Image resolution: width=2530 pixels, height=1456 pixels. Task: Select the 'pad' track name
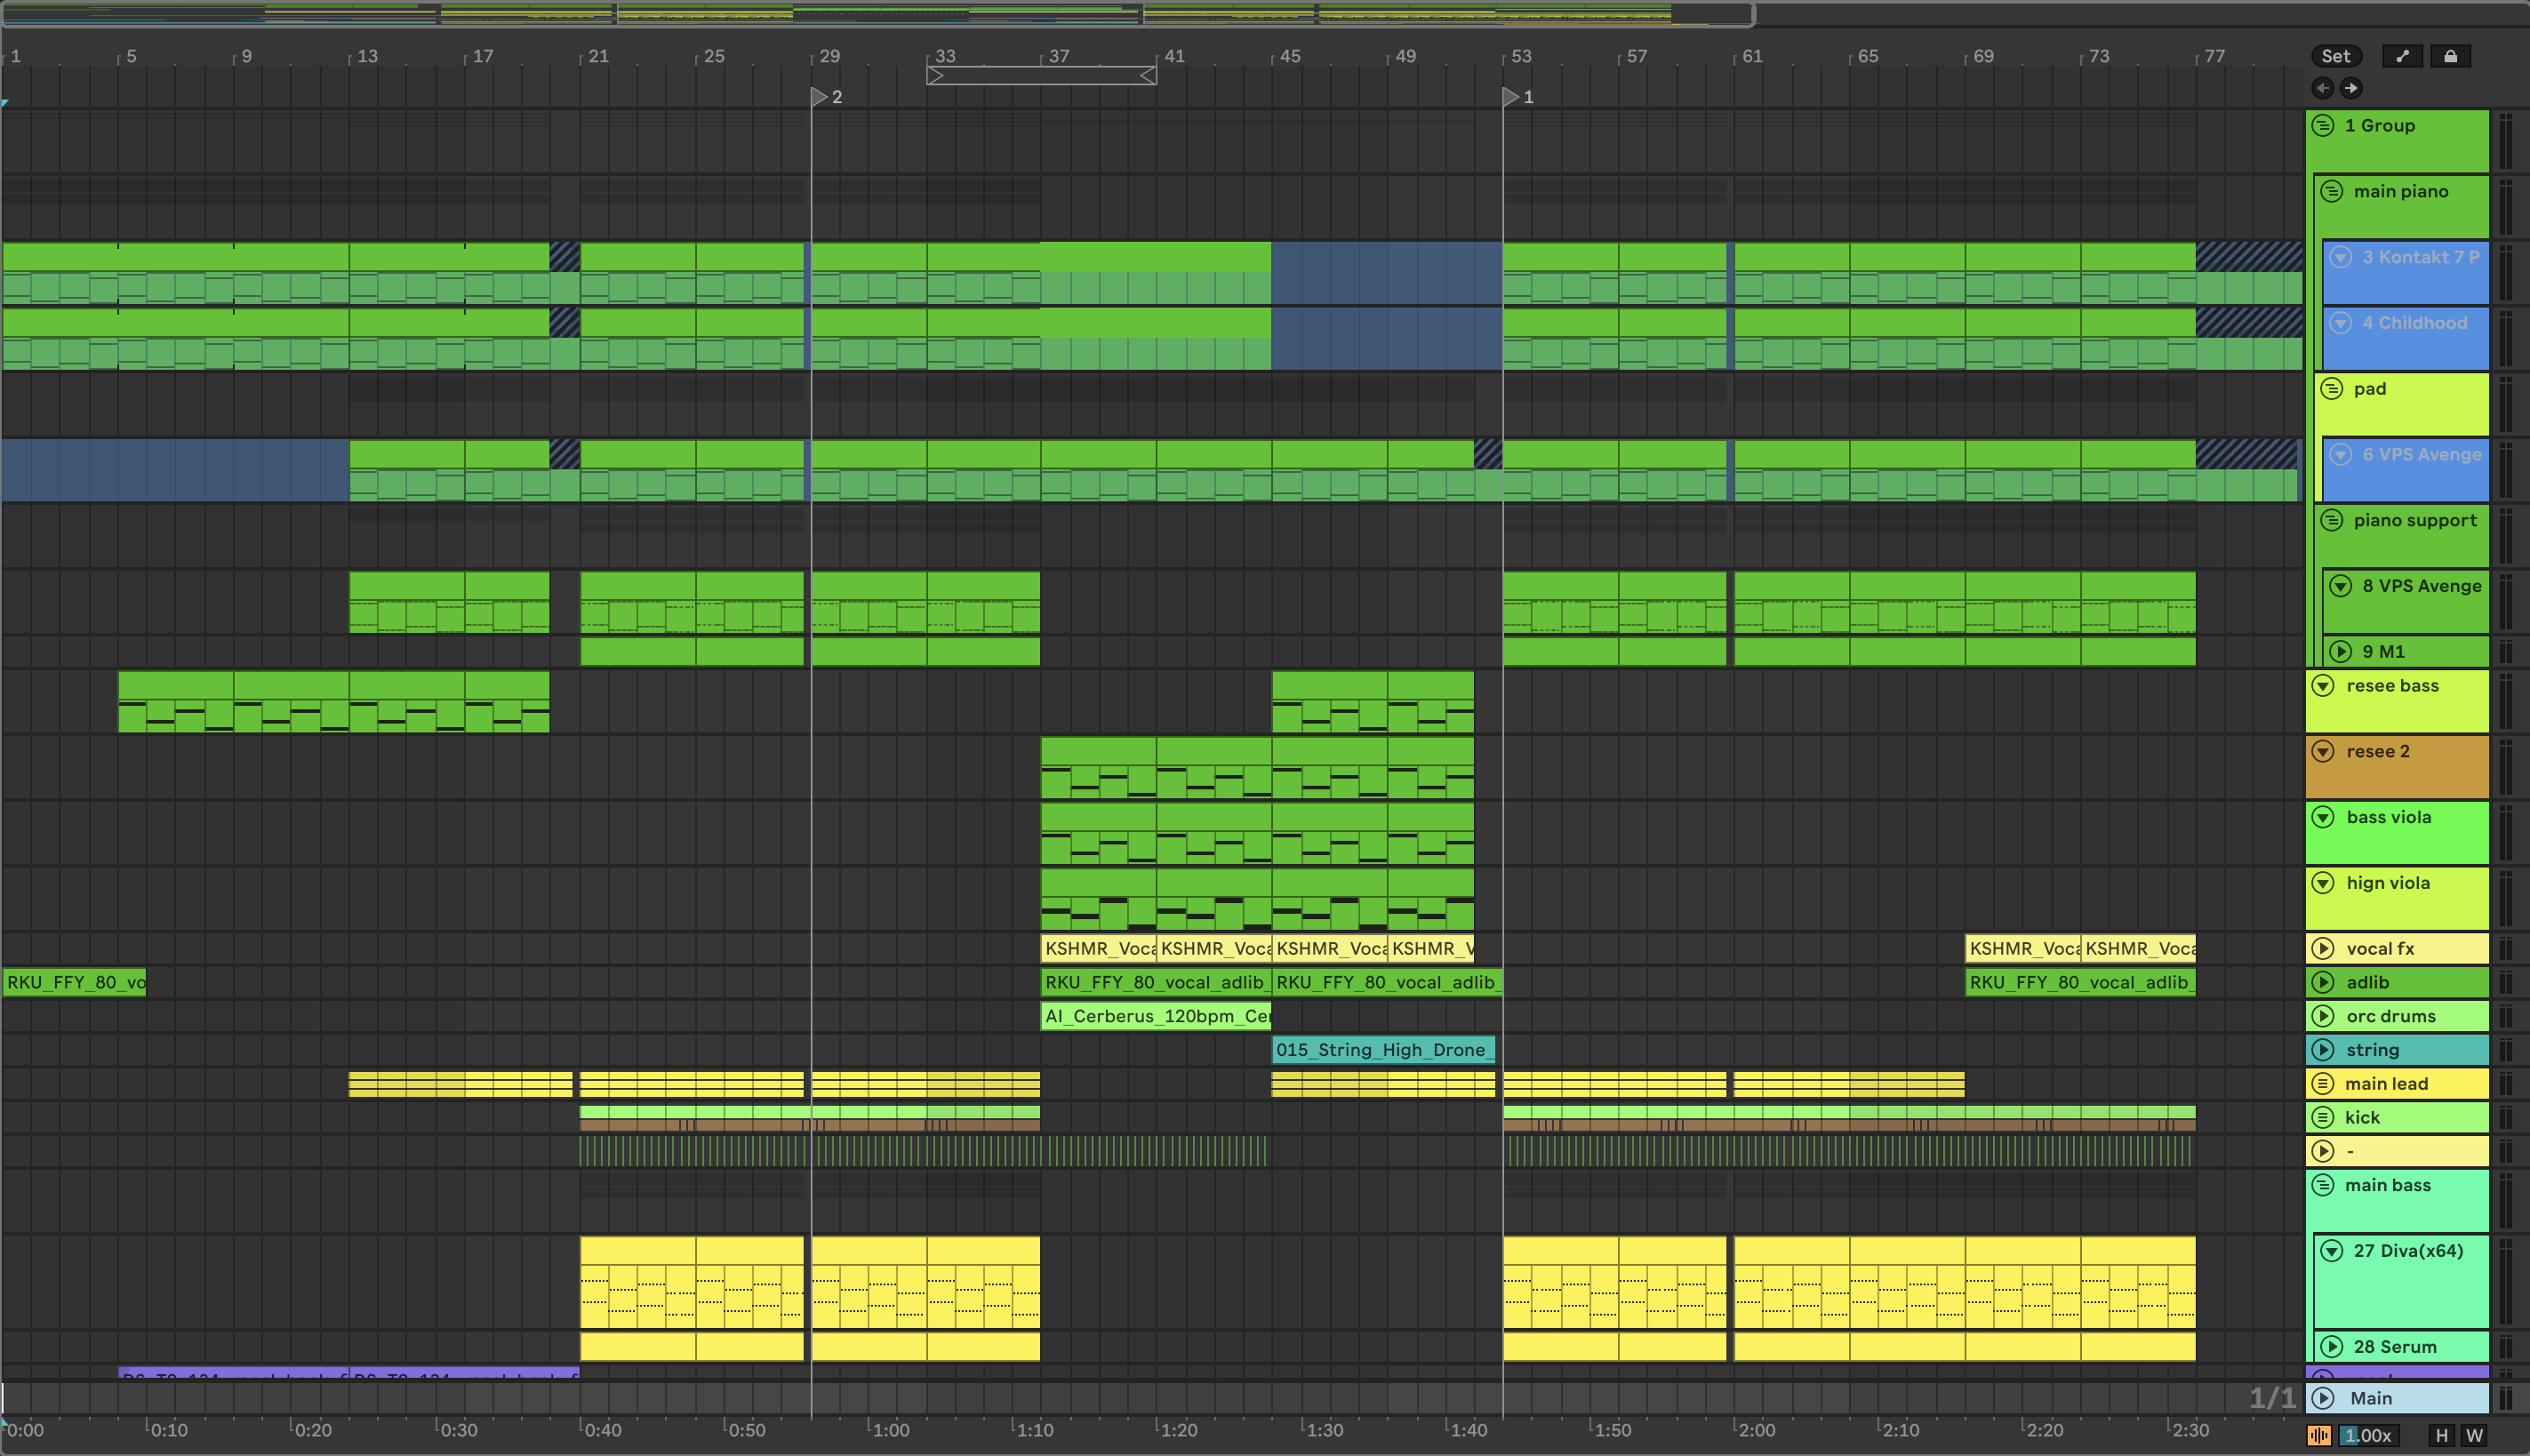2370,389
